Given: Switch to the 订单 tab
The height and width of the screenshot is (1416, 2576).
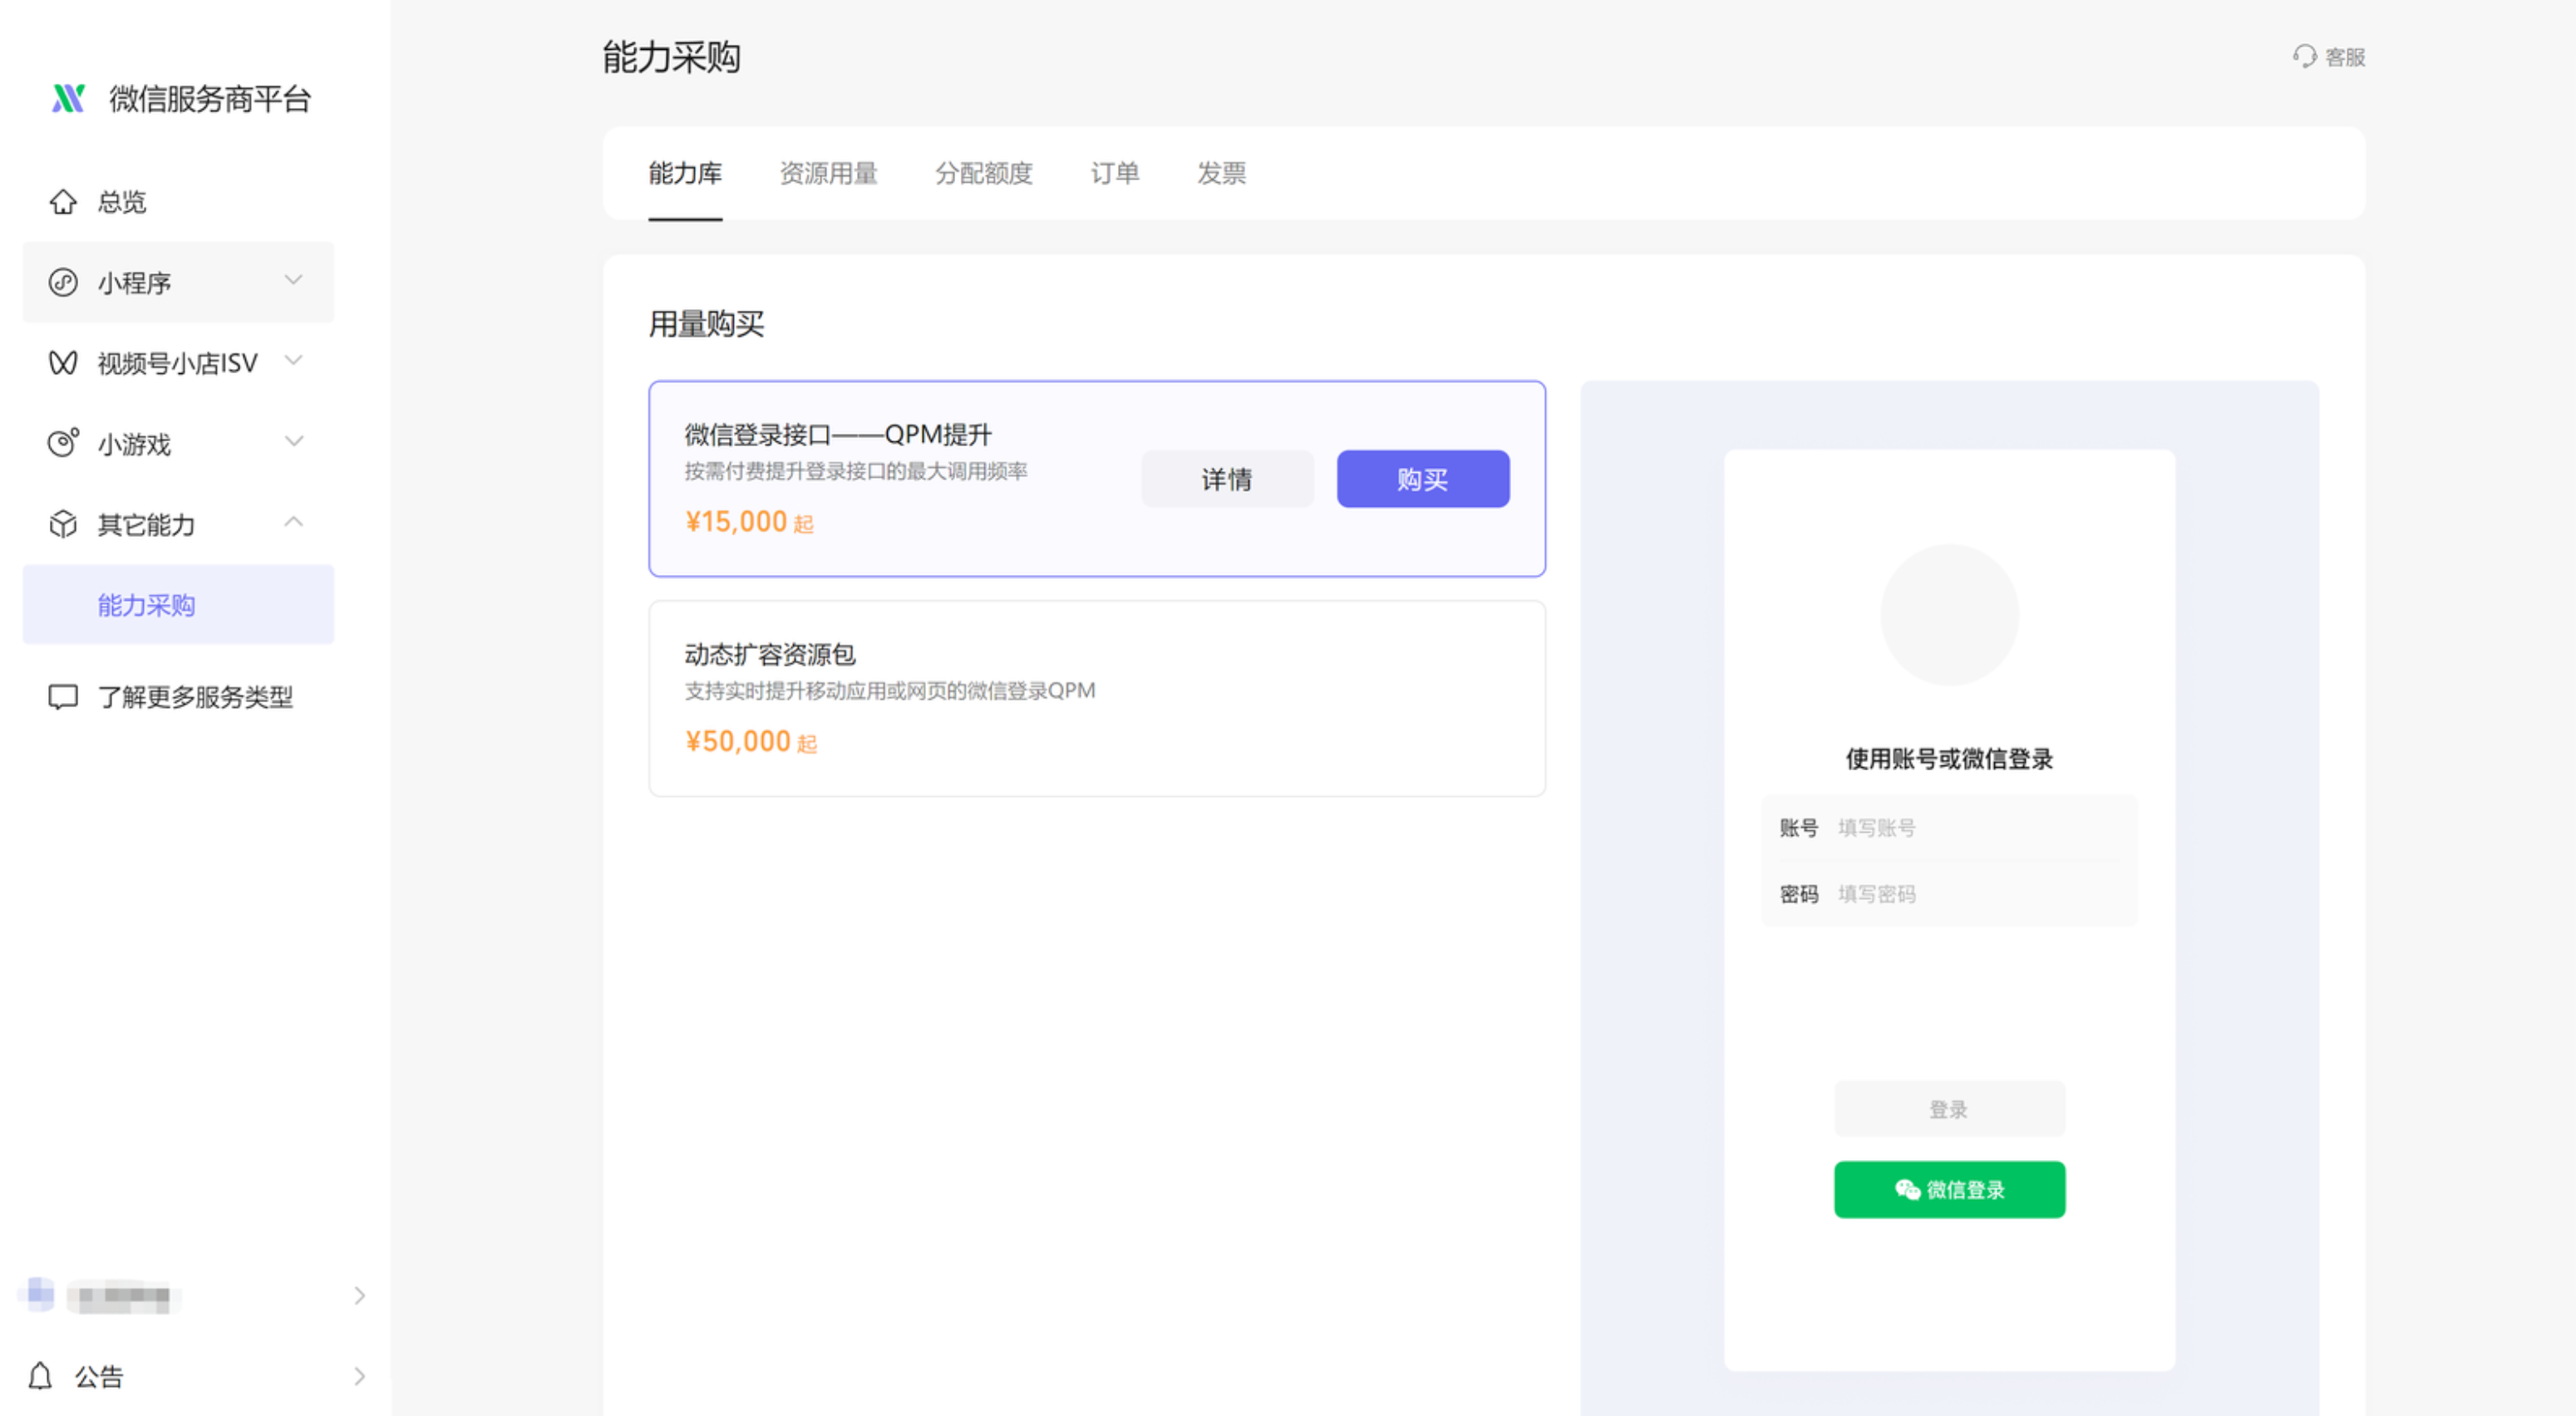Looking at the screenshot, I should point(1115,173).
